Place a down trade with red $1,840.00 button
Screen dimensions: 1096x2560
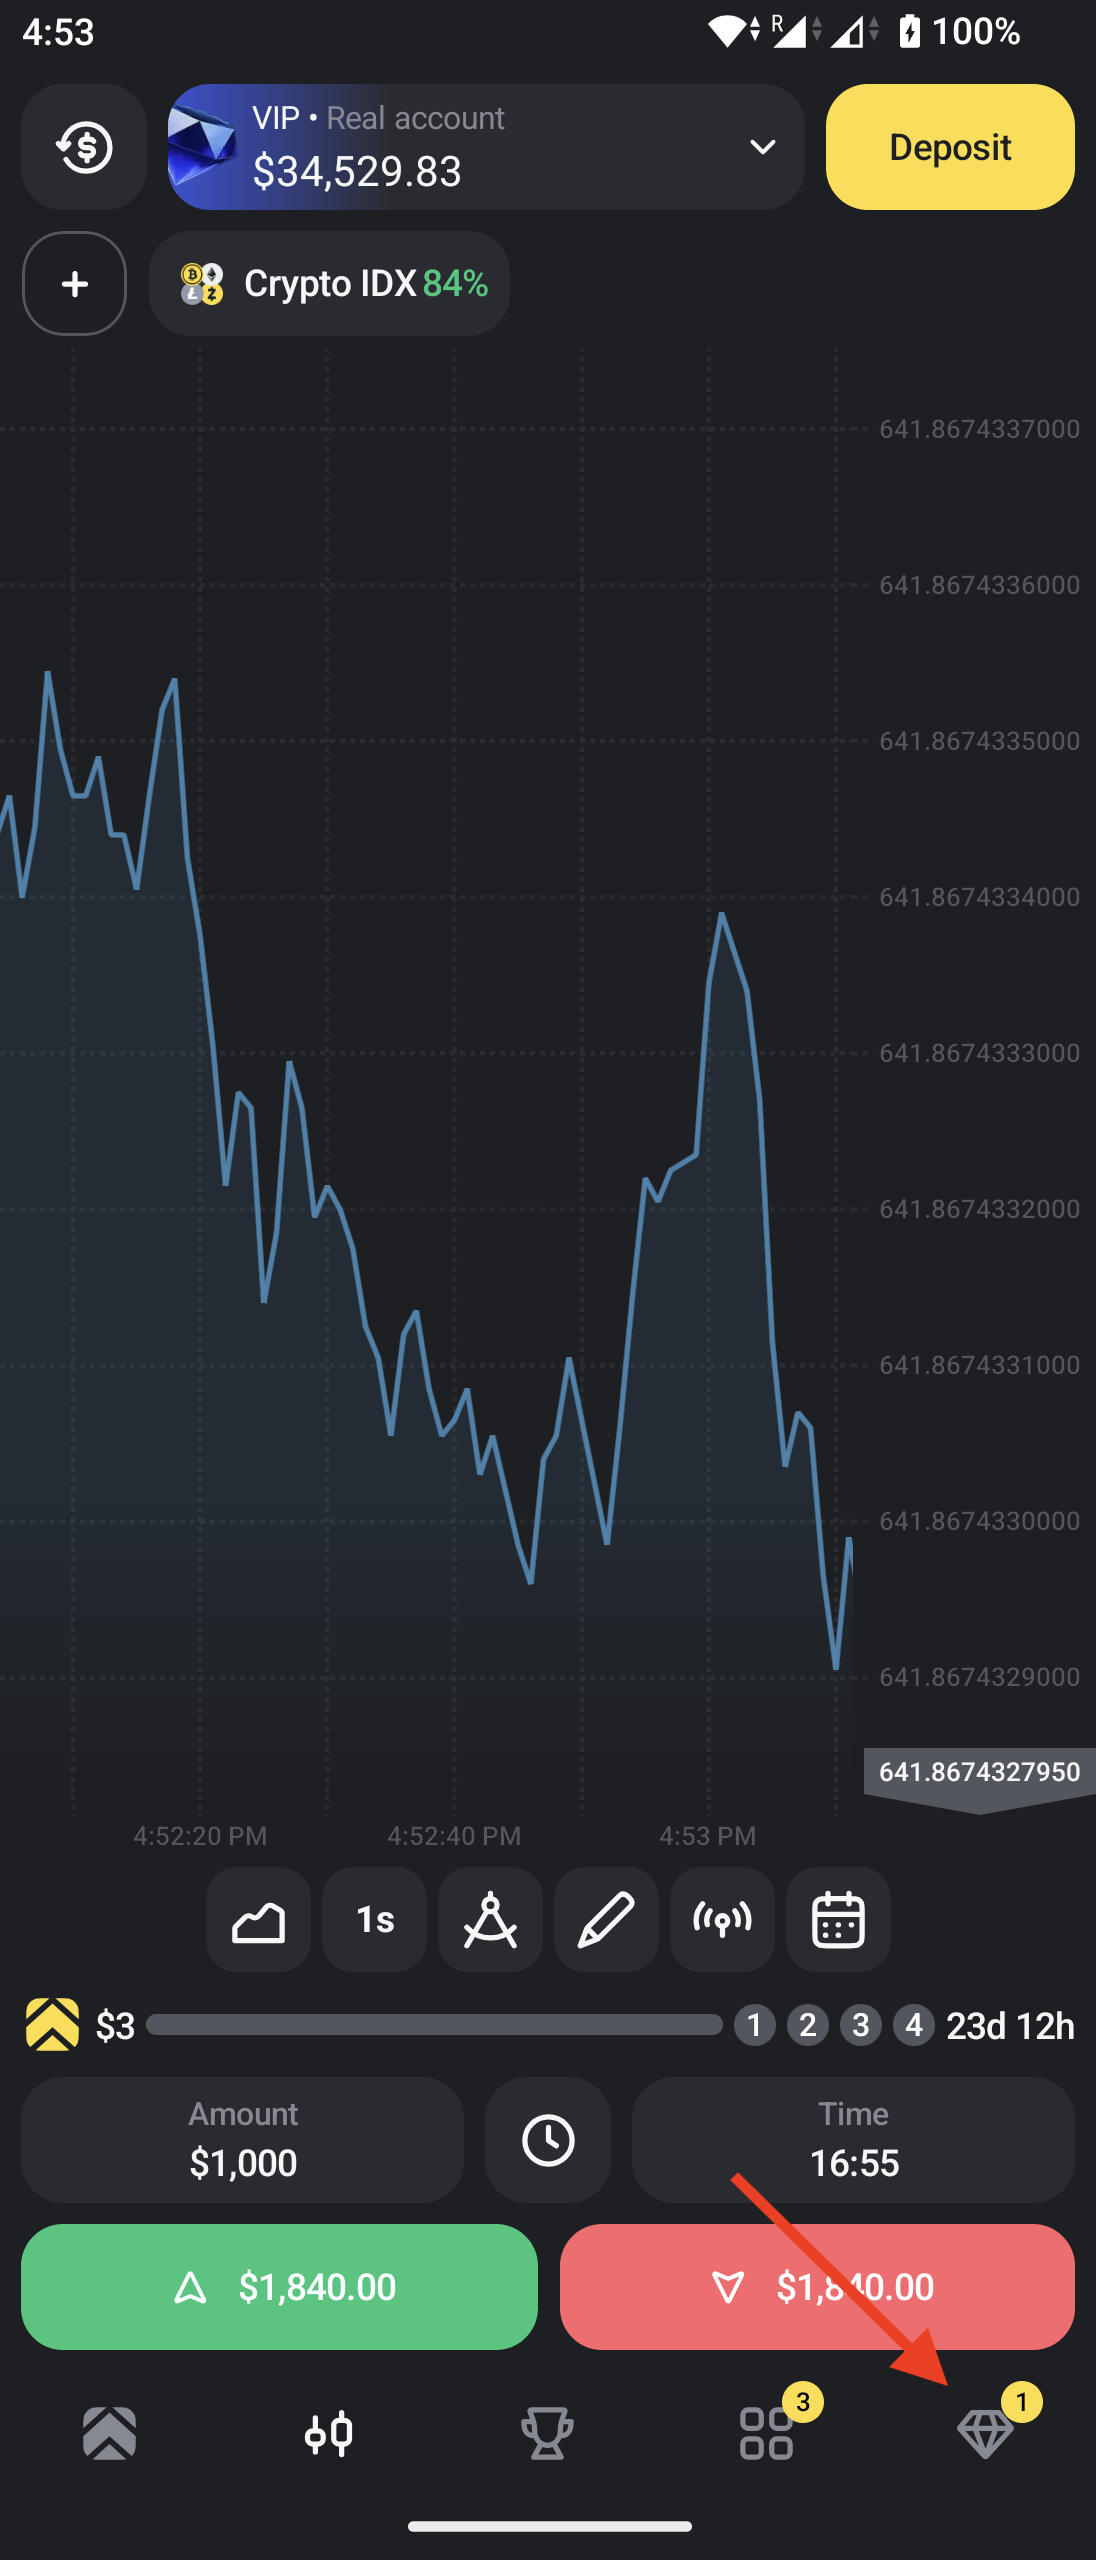pos(817,2287)
